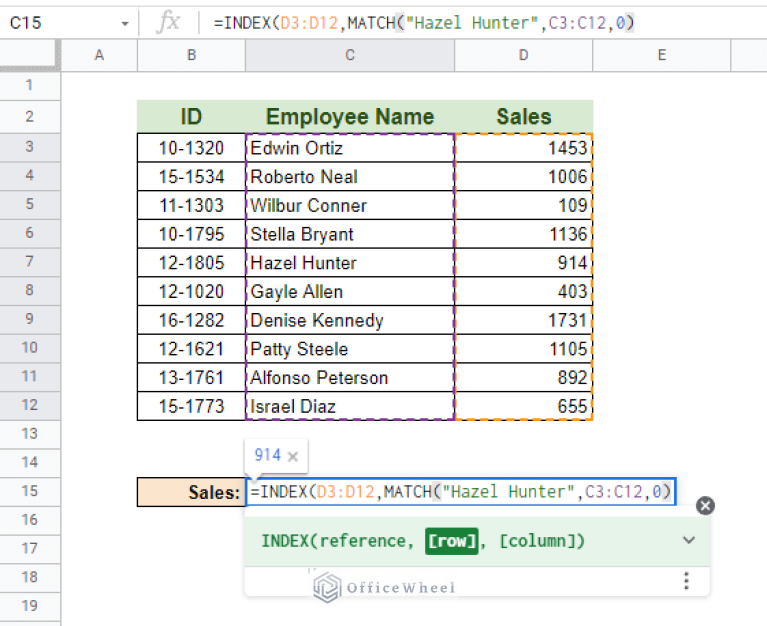Select sales value 914 in table
Image resolution: width=767 pixels, height=626 pixels.
[523, 263]
